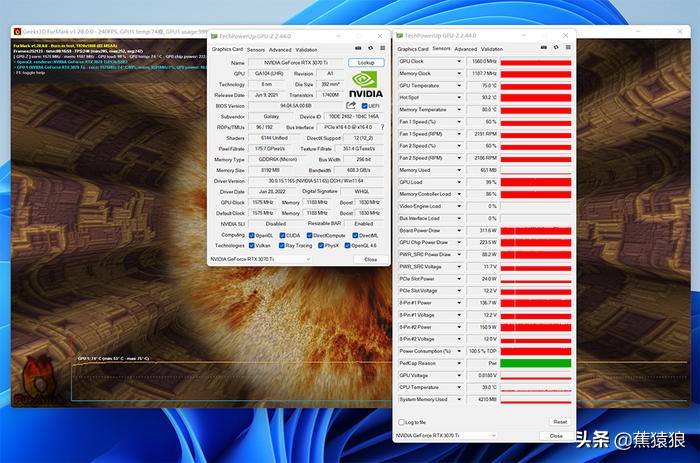Open the hamburger menu in Sensors window

click(567, 48)
